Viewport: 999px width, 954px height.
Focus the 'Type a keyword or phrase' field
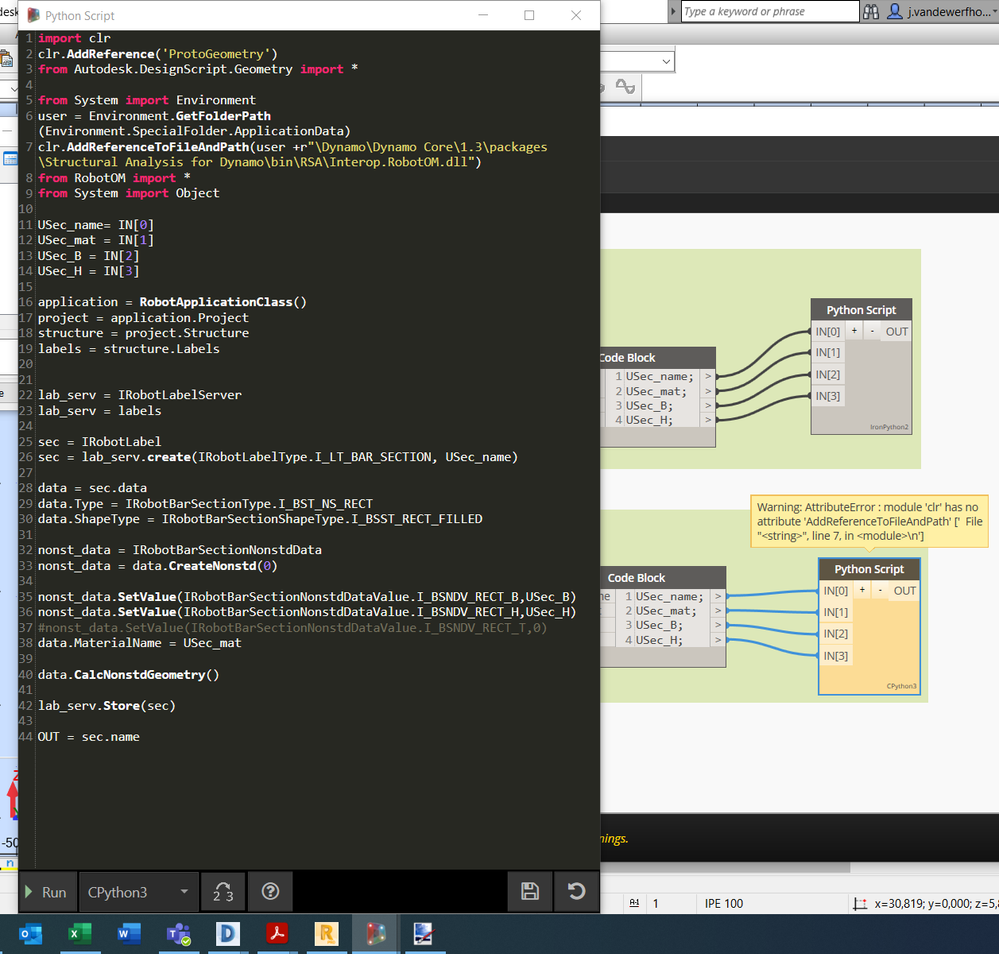[770, 11]
